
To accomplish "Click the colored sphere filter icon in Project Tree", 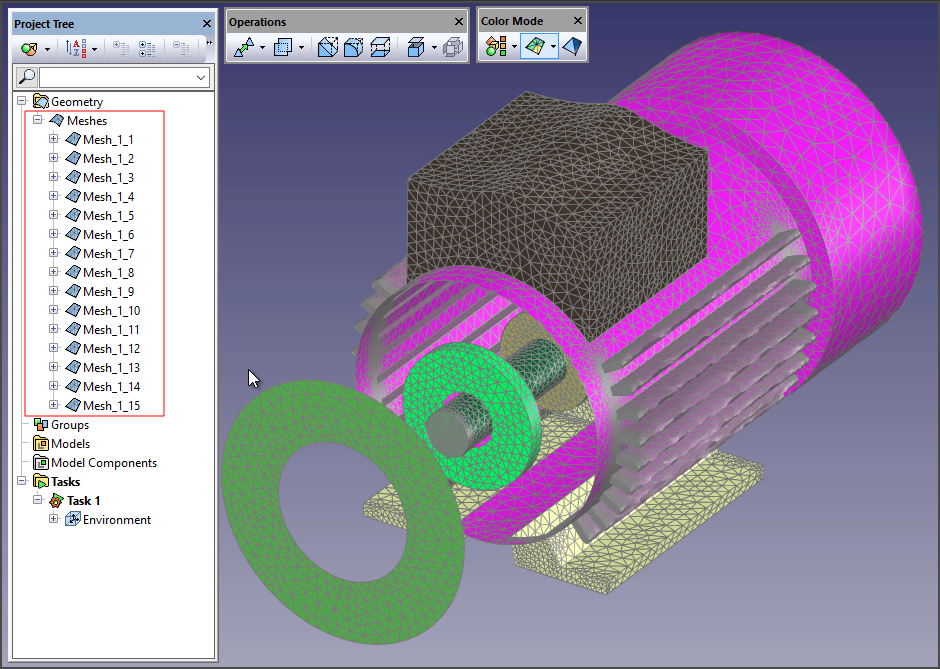I will click(x=29, y=48).
